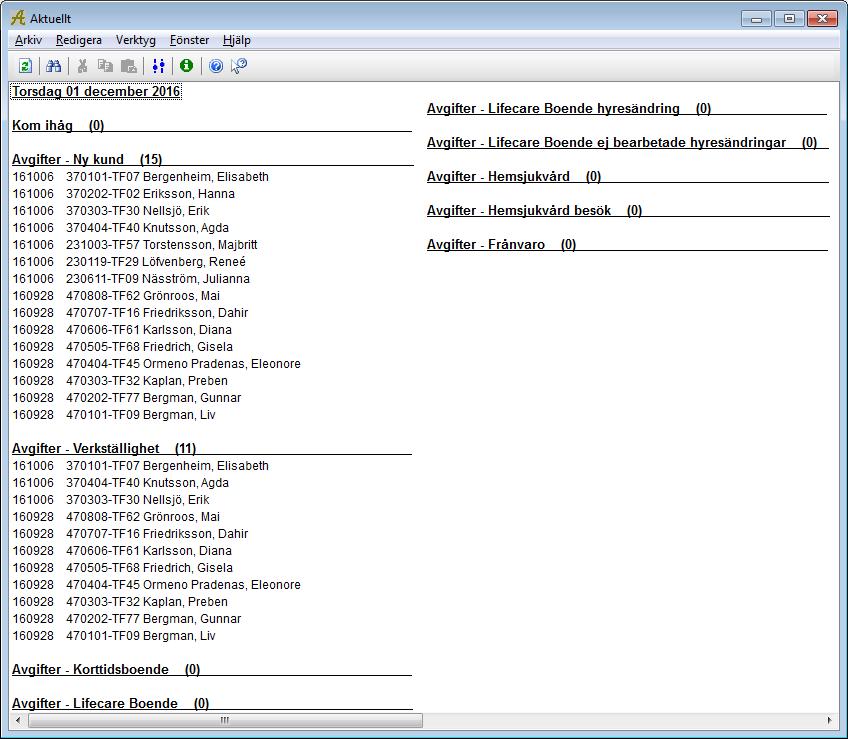Screen dimensions: 848x739
Task: Click the Copy icon in the toolbar
Action: pos(105,66)
